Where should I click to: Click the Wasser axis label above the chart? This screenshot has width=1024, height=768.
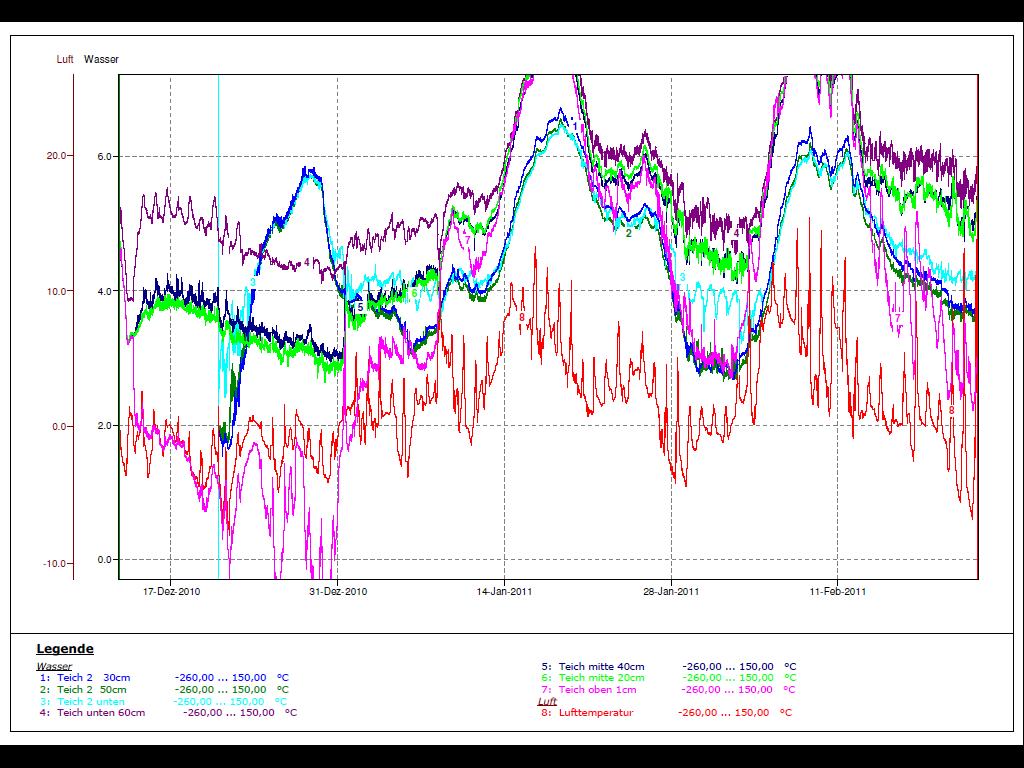101,60
